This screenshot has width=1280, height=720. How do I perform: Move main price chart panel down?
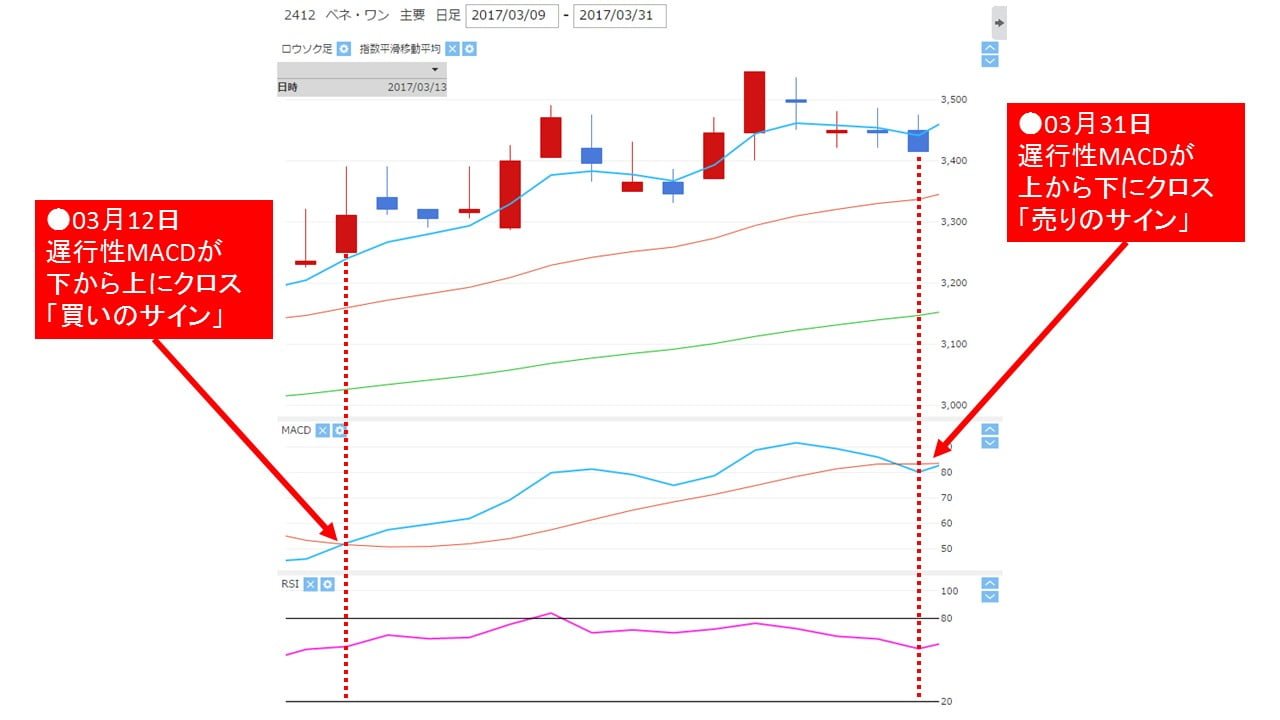(990, 60)
